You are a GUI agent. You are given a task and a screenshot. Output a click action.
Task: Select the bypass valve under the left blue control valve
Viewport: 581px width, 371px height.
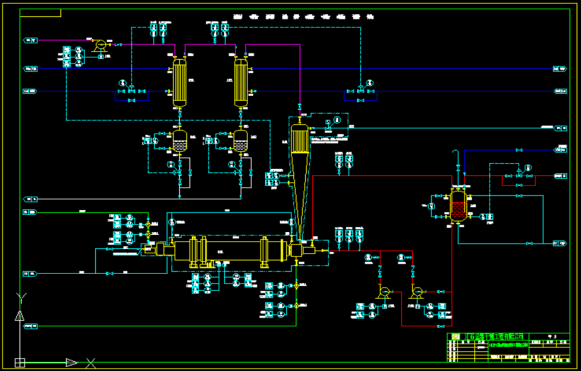[x=132, y=100]
